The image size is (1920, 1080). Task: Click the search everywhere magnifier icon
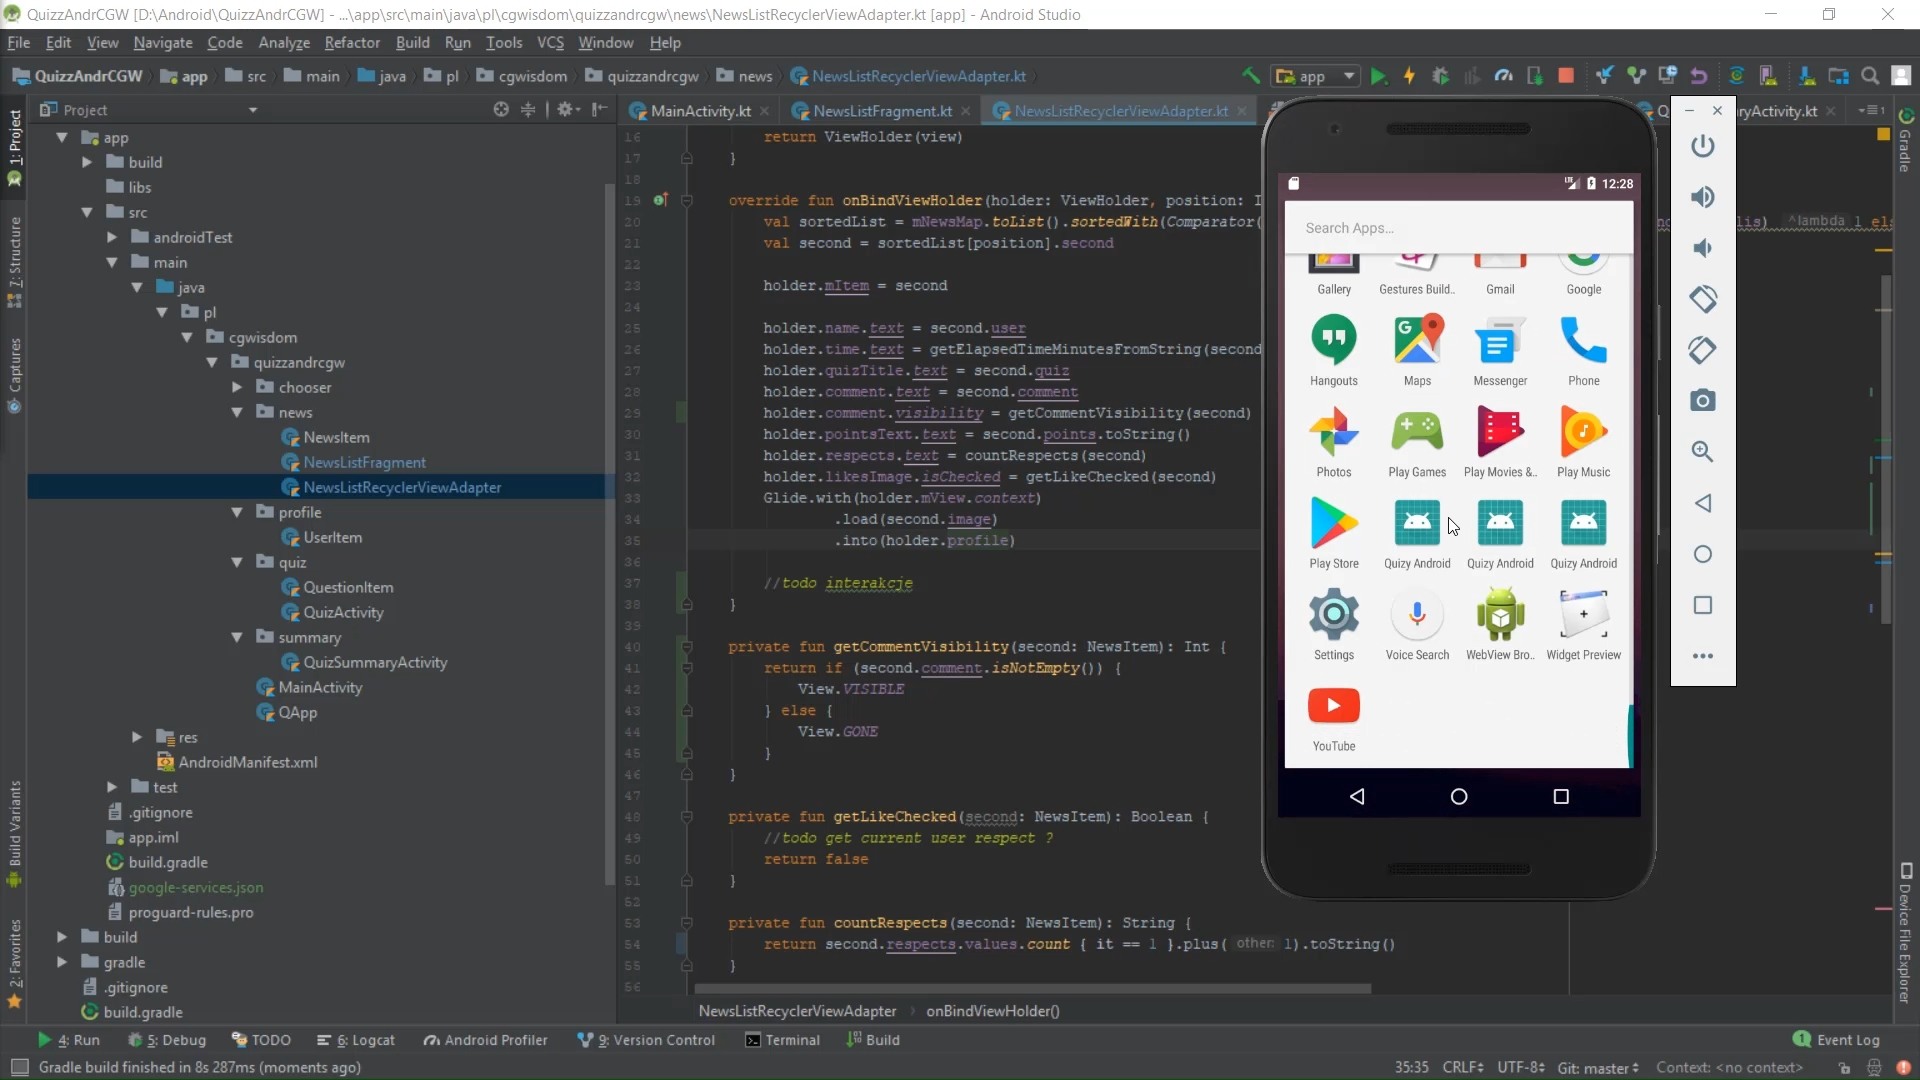click(x=1869, y=76)
